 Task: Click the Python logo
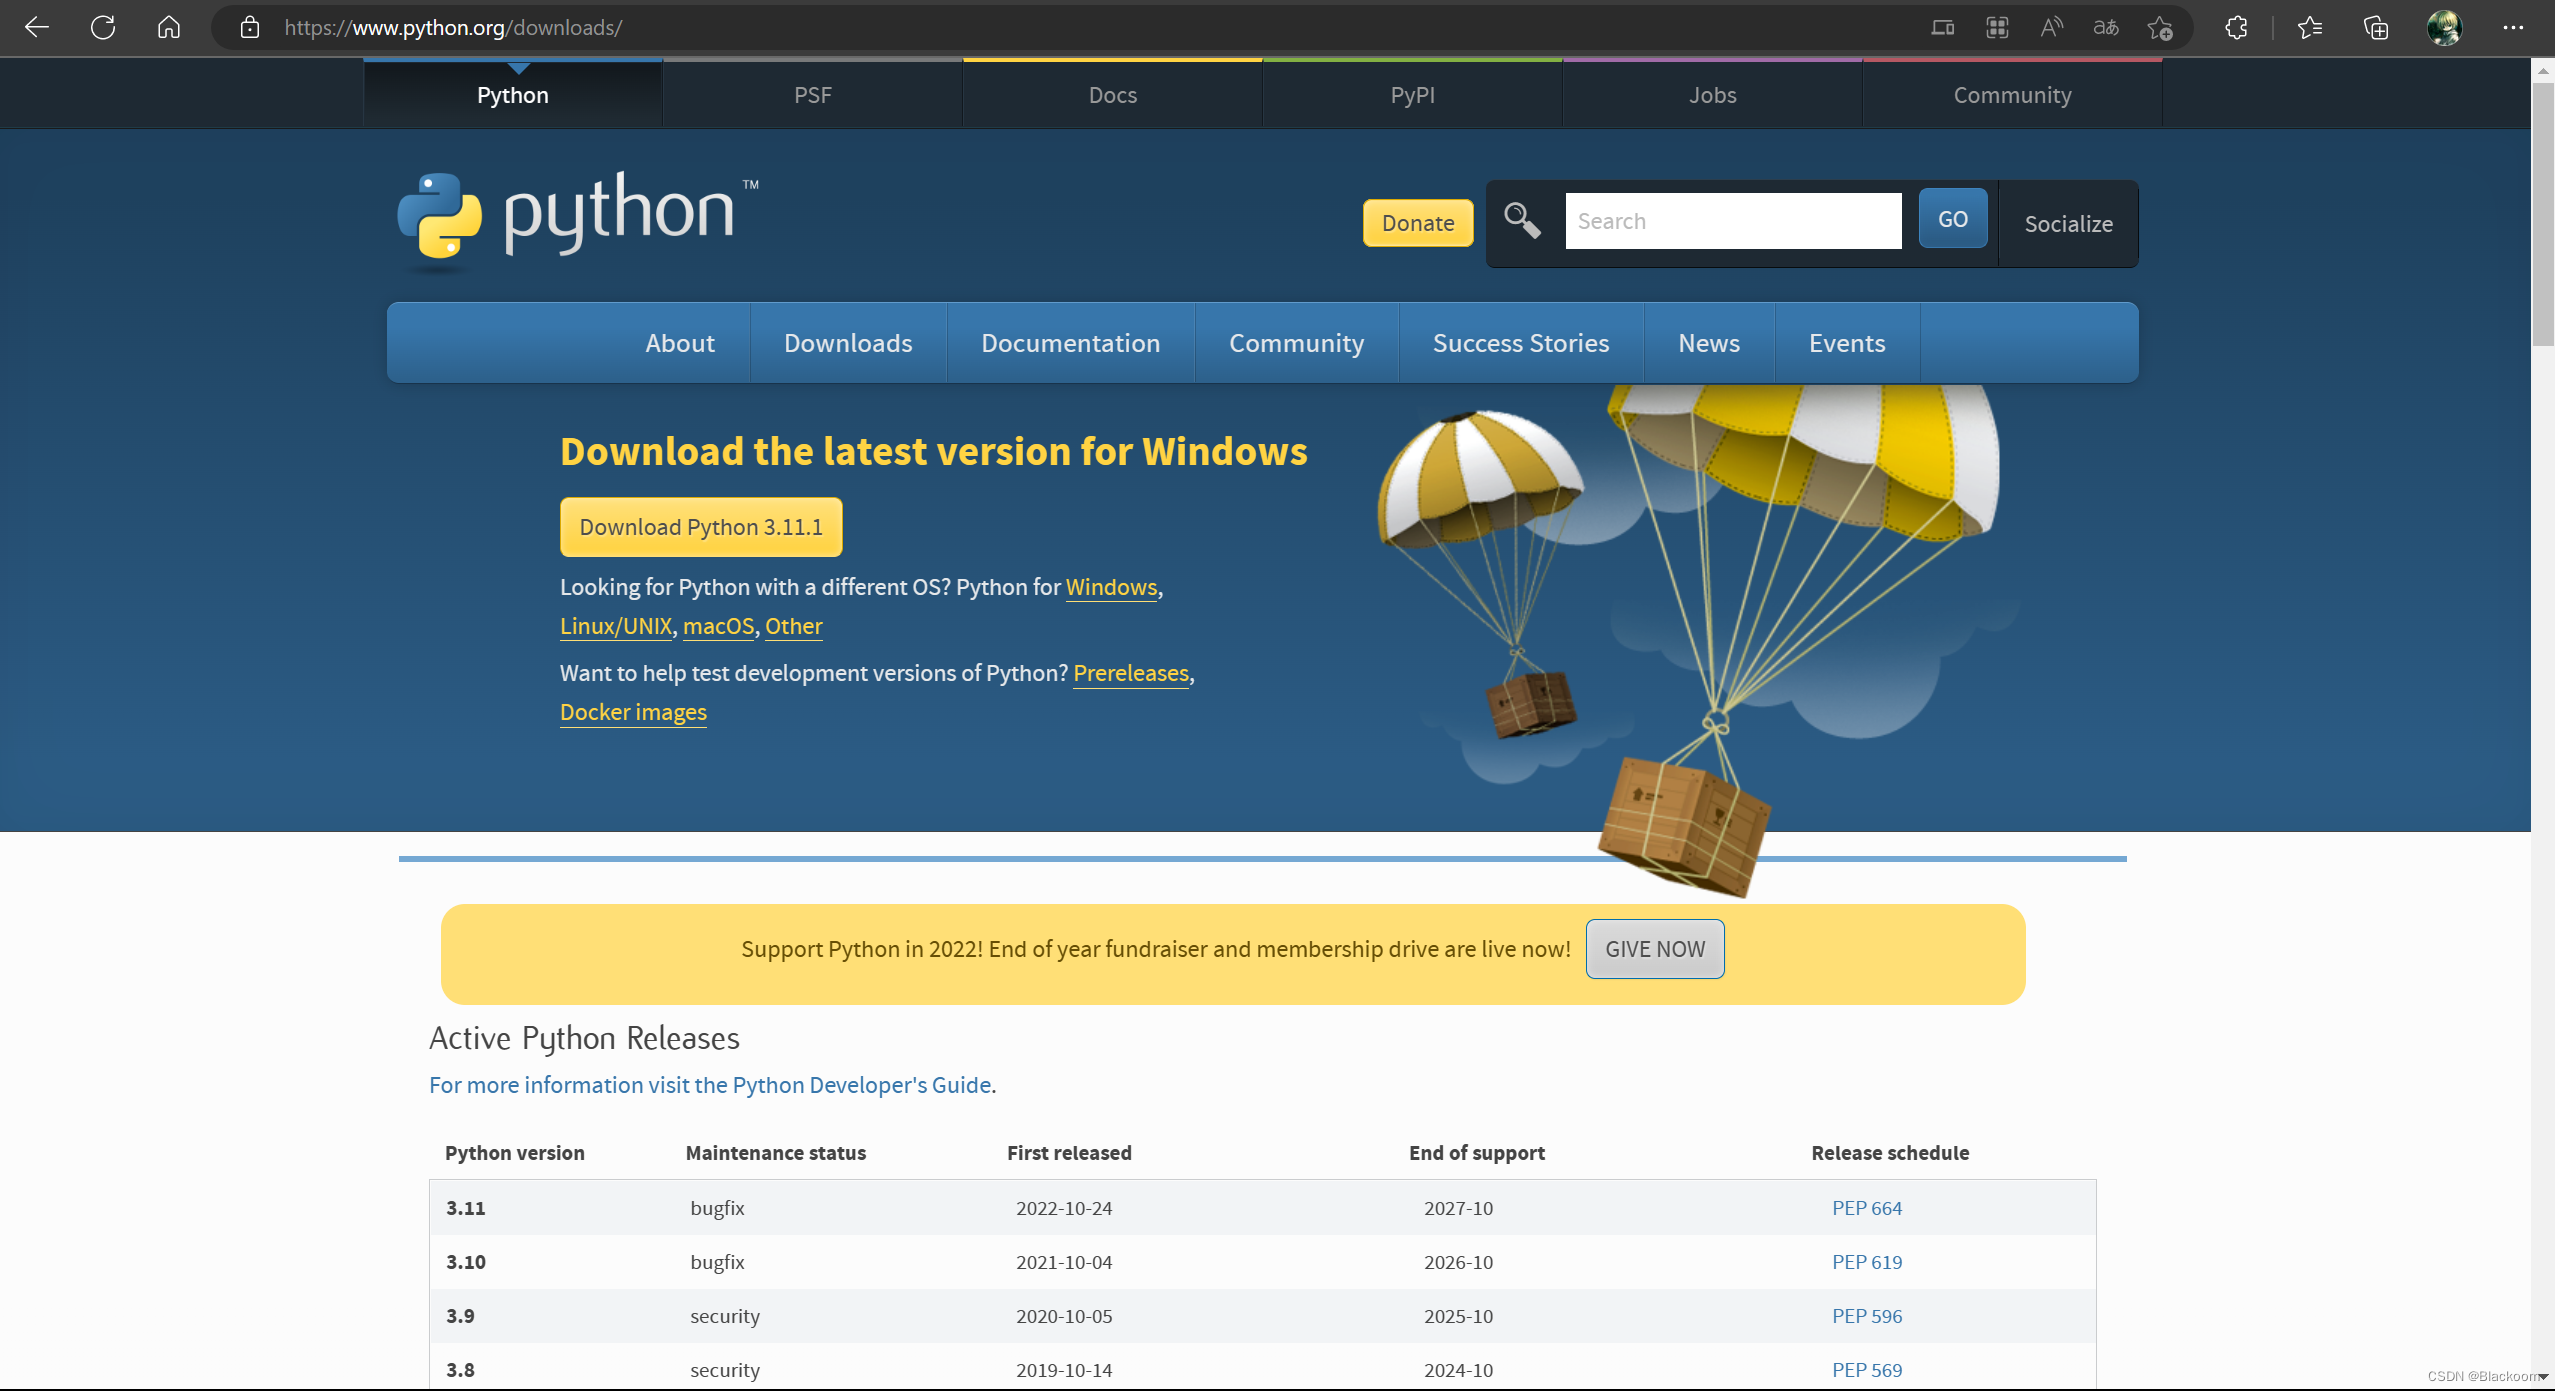coord(578,220)
